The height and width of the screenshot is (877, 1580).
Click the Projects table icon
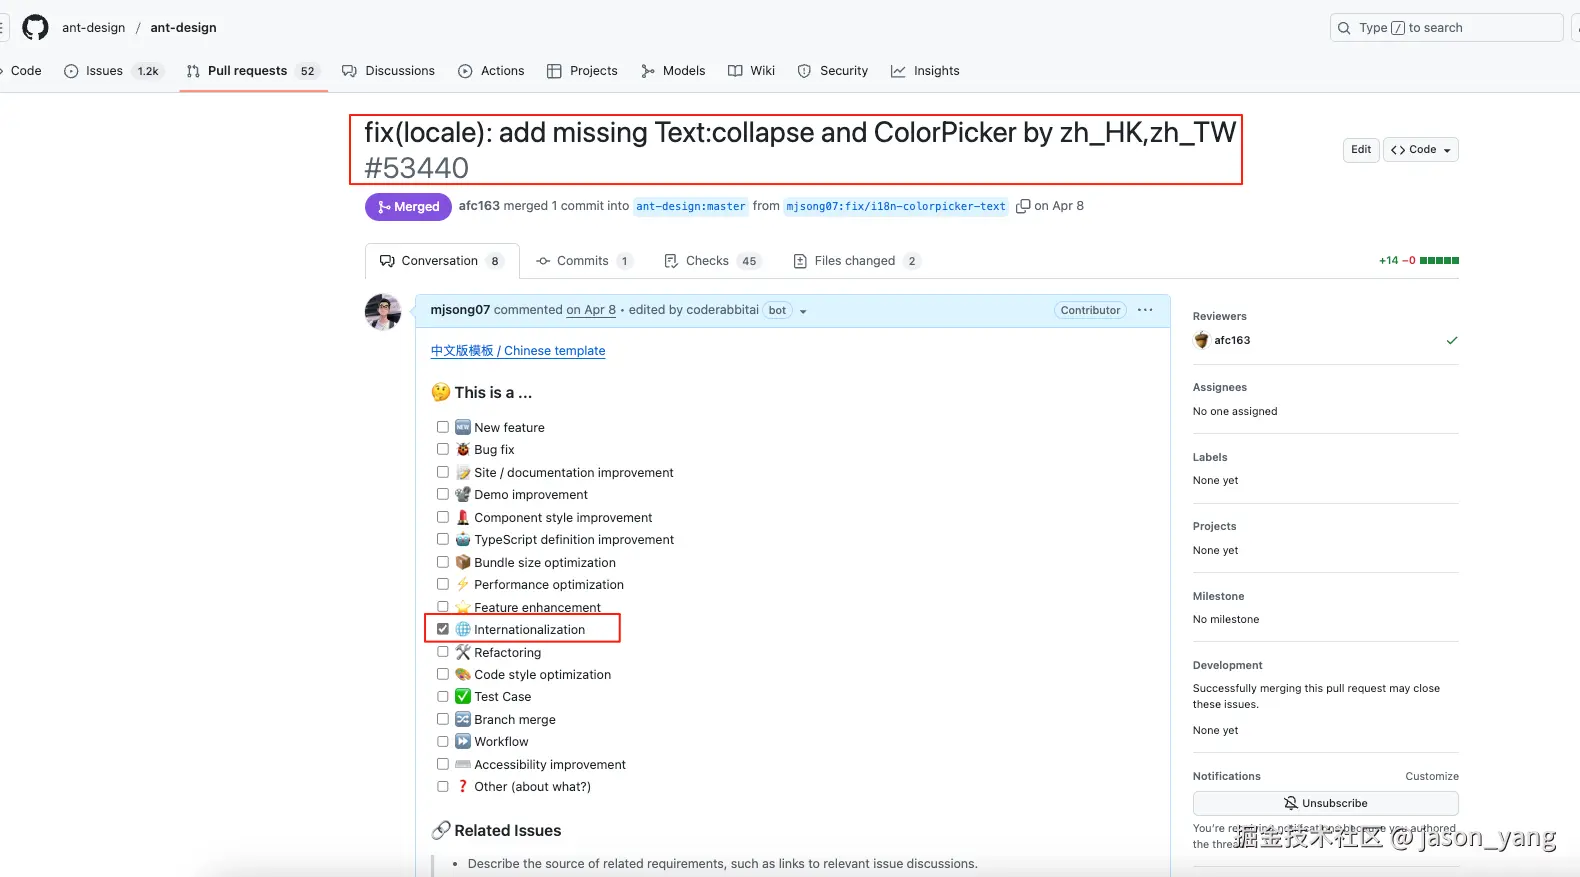pyautogui.click(x=554, y=71)
